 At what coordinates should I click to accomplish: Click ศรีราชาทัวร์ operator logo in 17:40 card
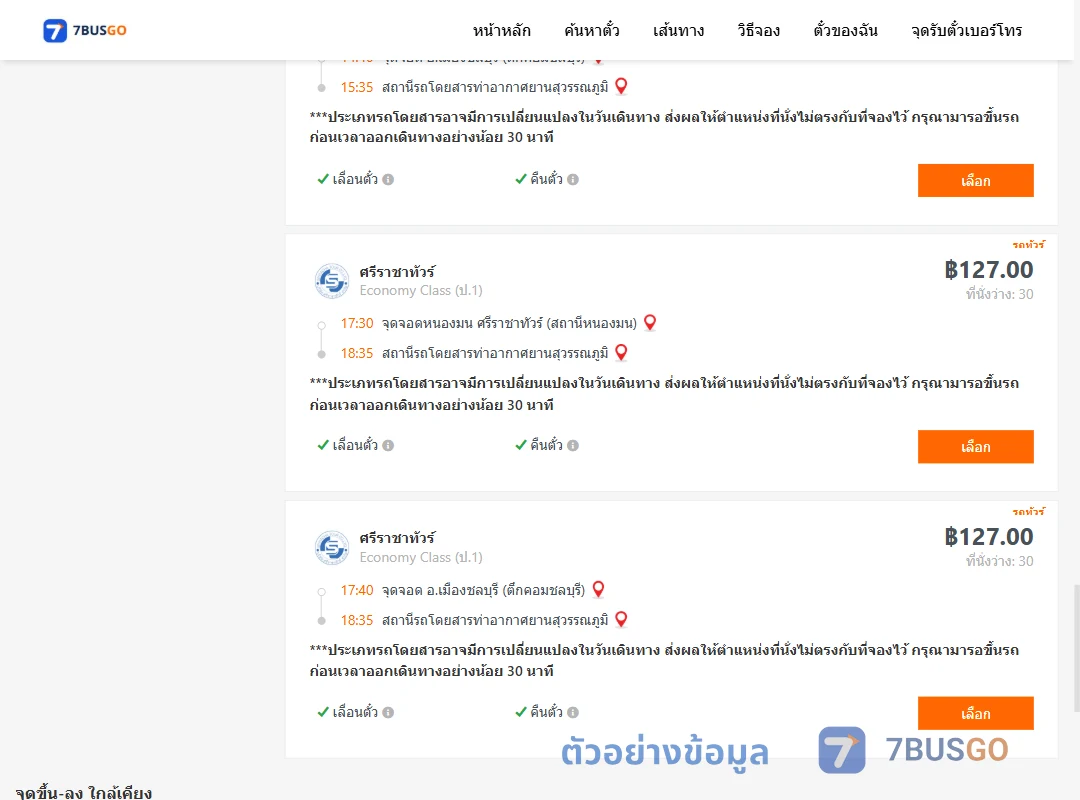point(332,548)
